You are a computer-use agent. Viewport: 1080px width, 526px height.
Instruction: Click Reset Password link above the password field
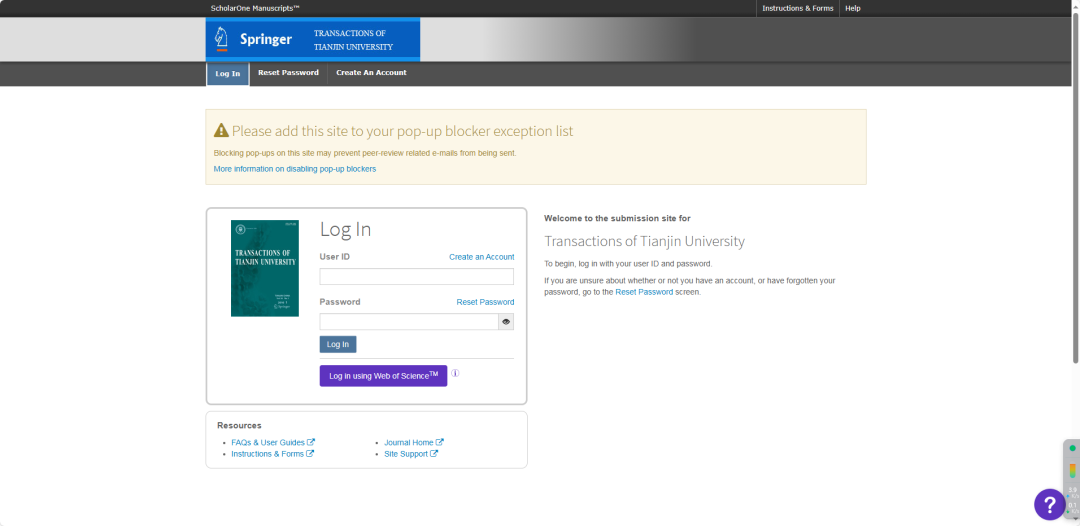click(x=486, y=302)
